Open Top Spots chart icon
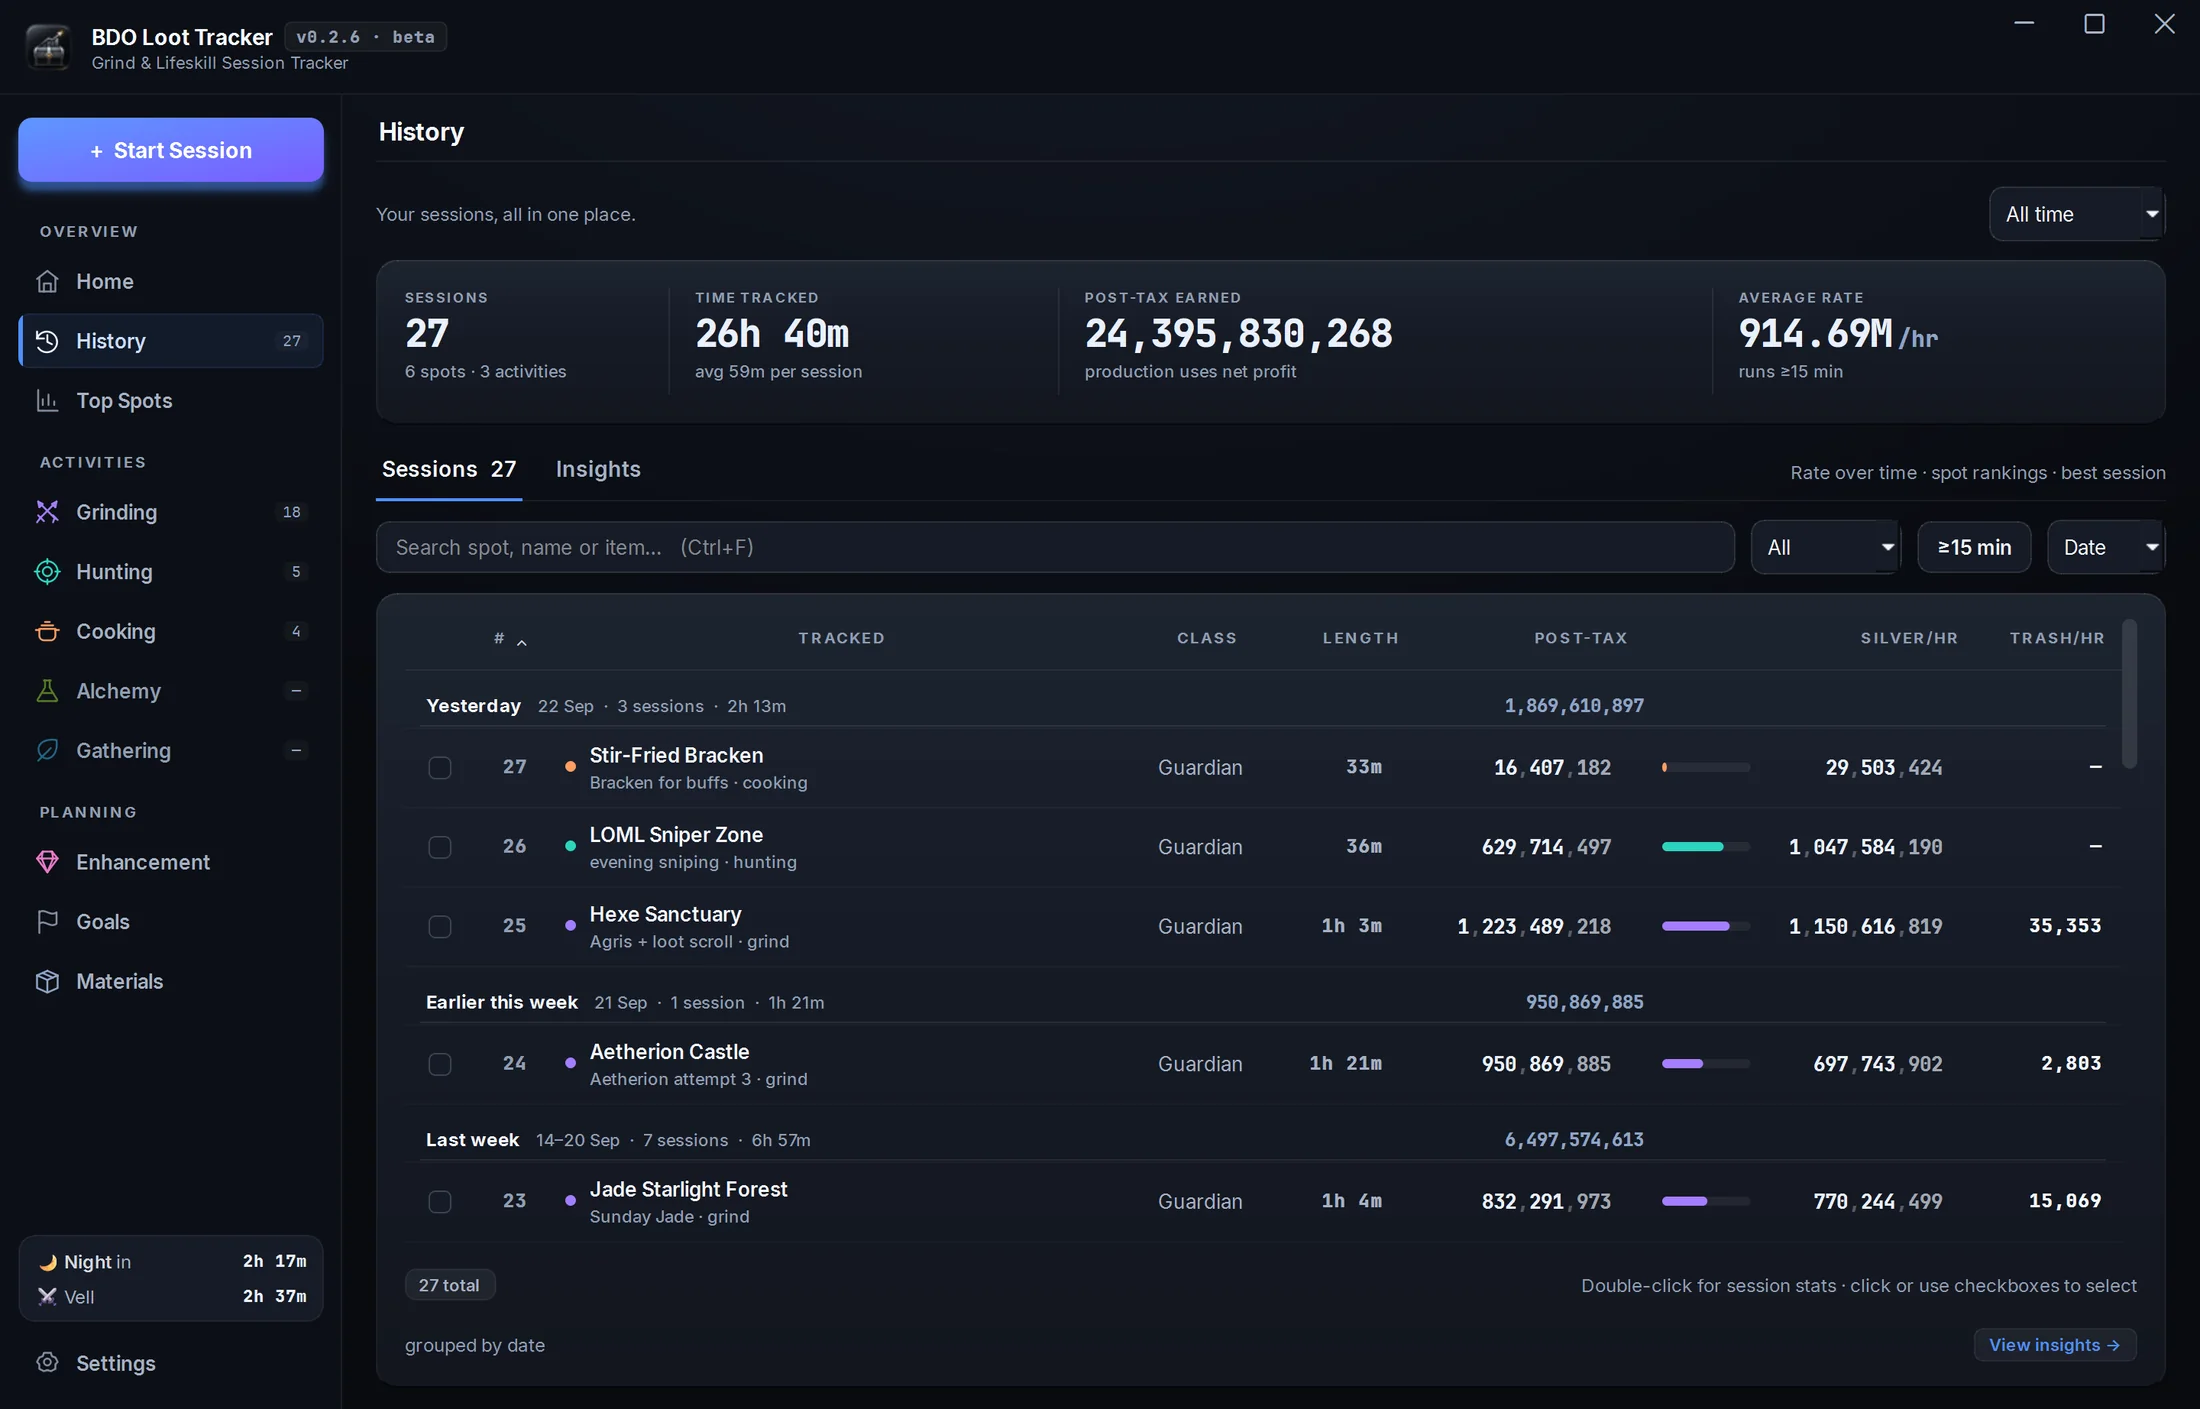 (47, 401)
